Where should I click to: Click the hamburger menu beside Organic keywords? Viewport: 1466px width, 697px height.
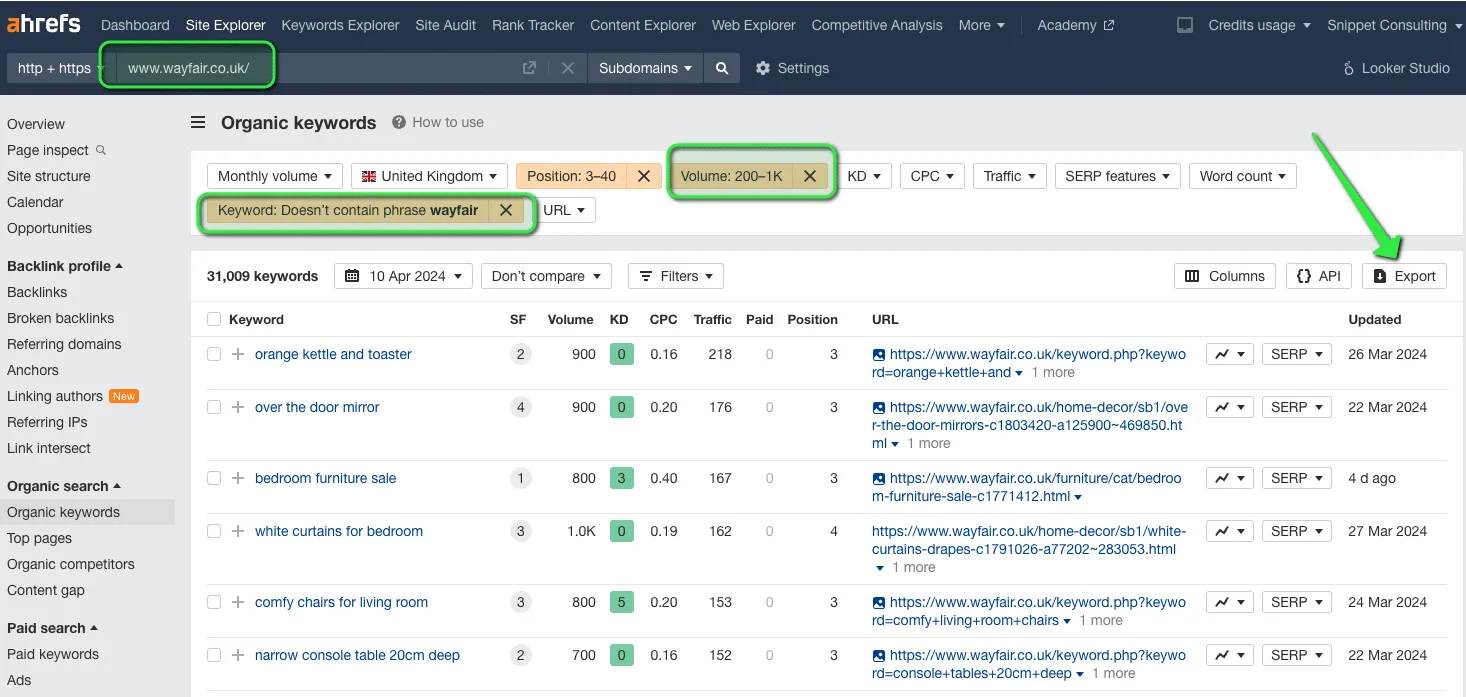point(198,122)
